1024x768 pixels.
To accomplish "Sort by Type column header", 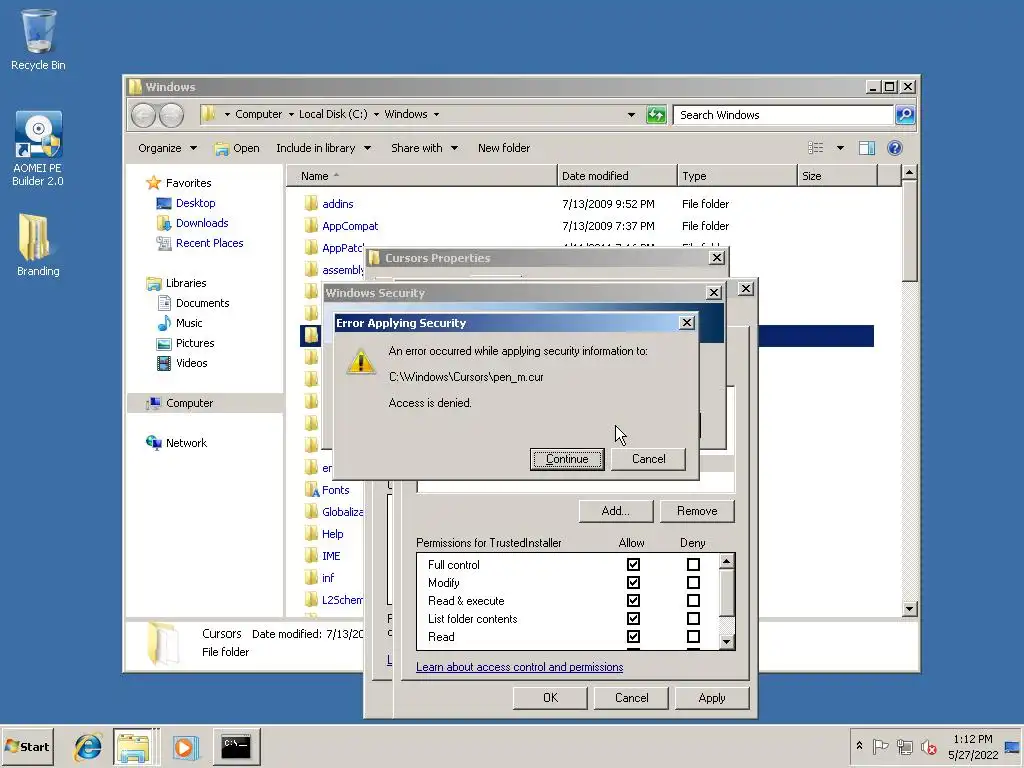I will (737, 176).
